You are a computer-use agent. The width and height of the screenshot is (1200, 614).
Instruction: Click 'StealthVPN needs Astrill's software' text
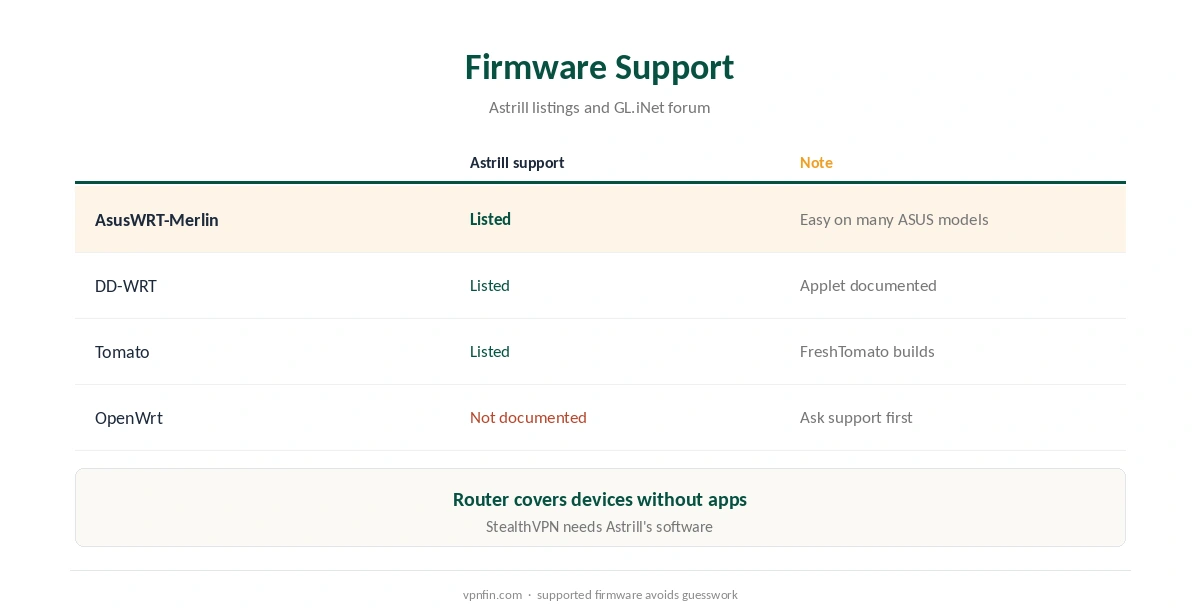[x=600, y=527]
